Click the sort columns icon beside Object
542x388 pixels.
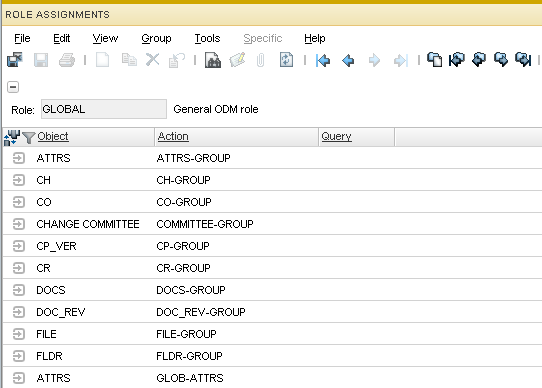pos(11,137)
